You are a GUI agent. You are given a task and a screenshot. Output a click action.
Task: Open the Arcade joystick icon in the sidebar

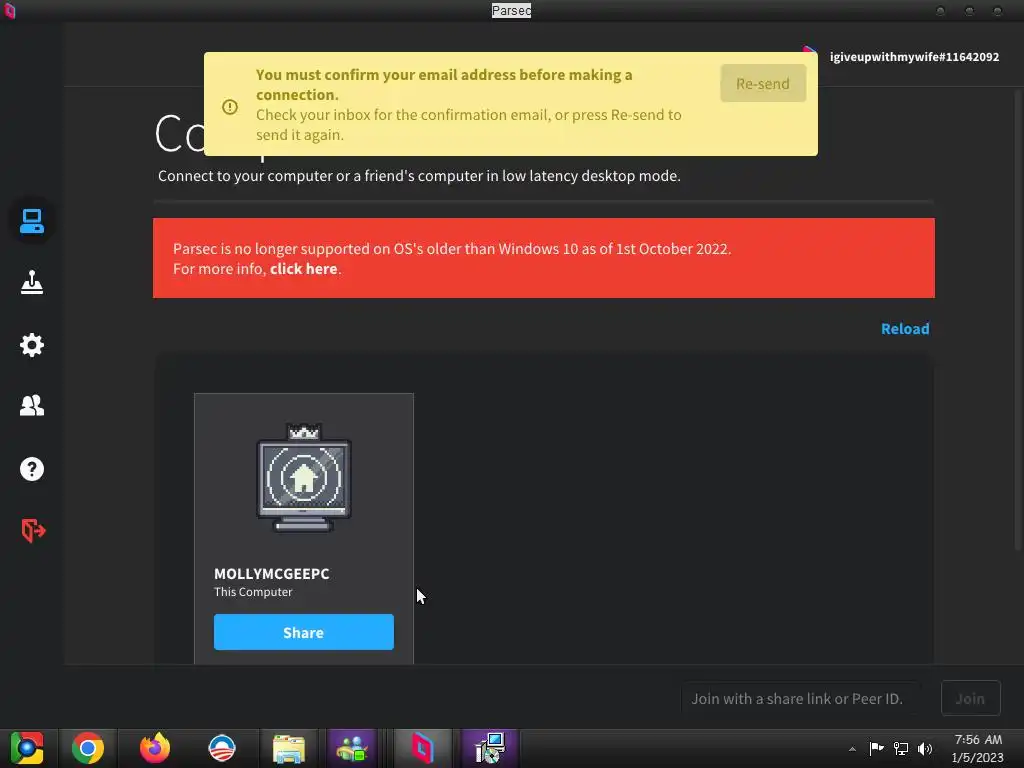coord(31,282)
